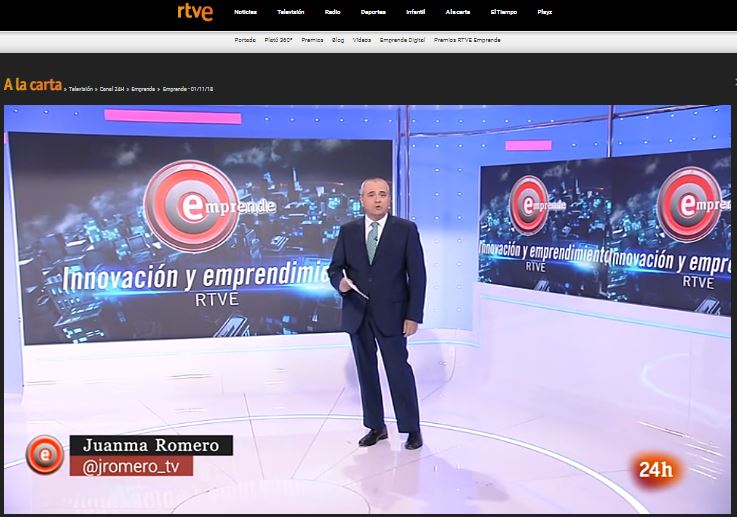Go to the Playz section
Screen dimensions: 737x517
(545, 12)
